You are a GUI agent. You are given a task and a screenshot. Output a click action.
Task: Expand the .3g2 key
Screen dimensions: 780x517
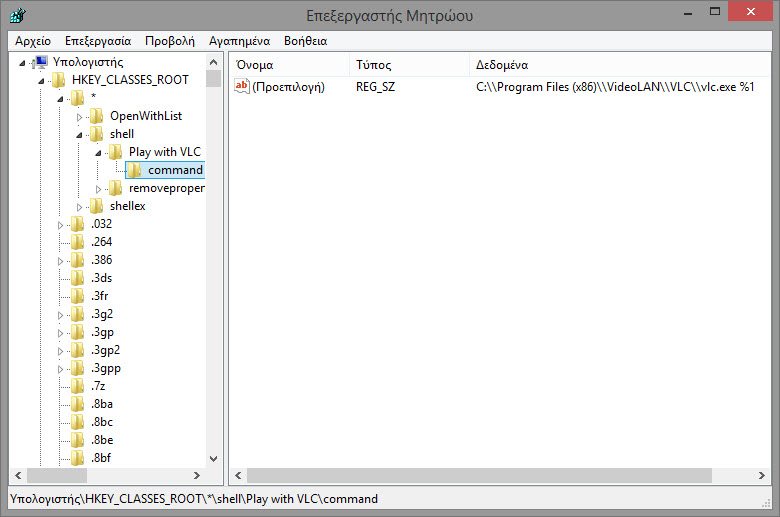coord(60,315)
